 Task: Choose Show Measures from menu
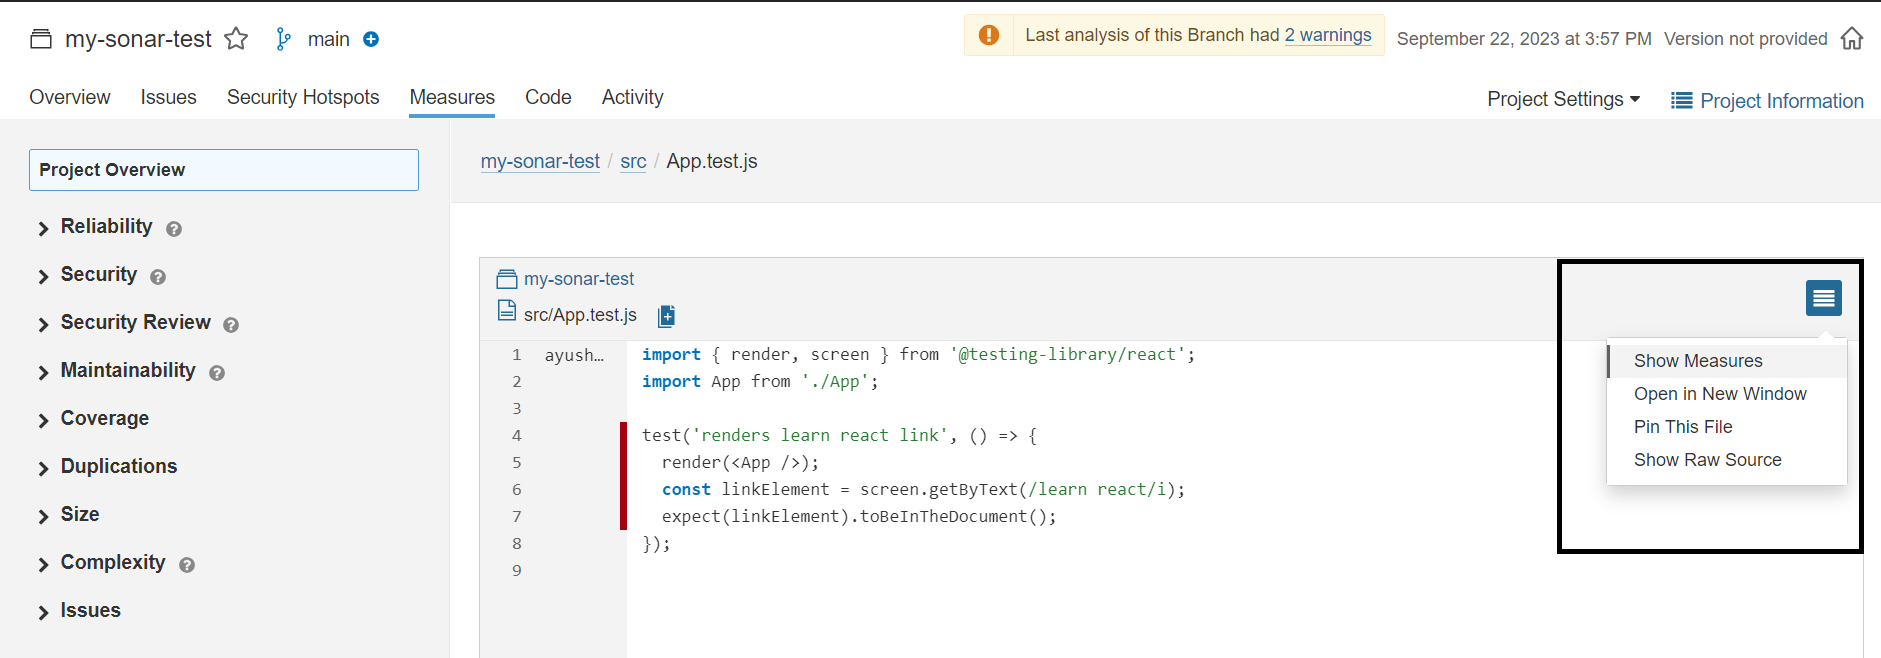1727,361
